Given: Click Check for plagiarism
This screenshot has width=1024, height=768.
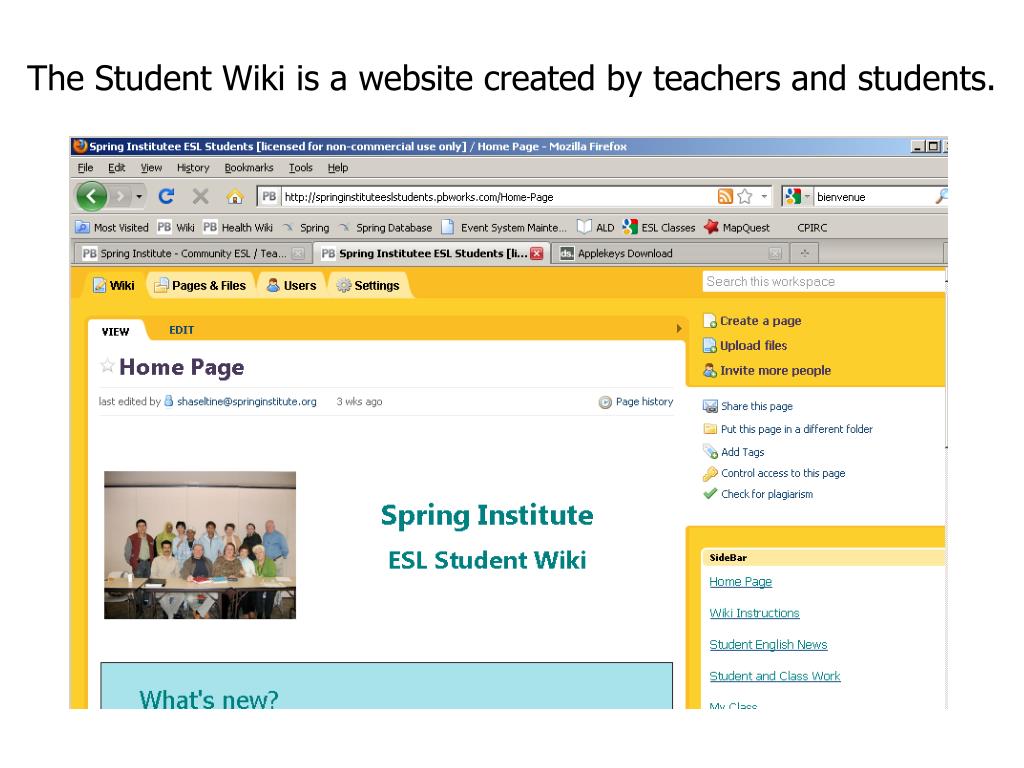Looking at the screenshot, I should coord(758,494).
